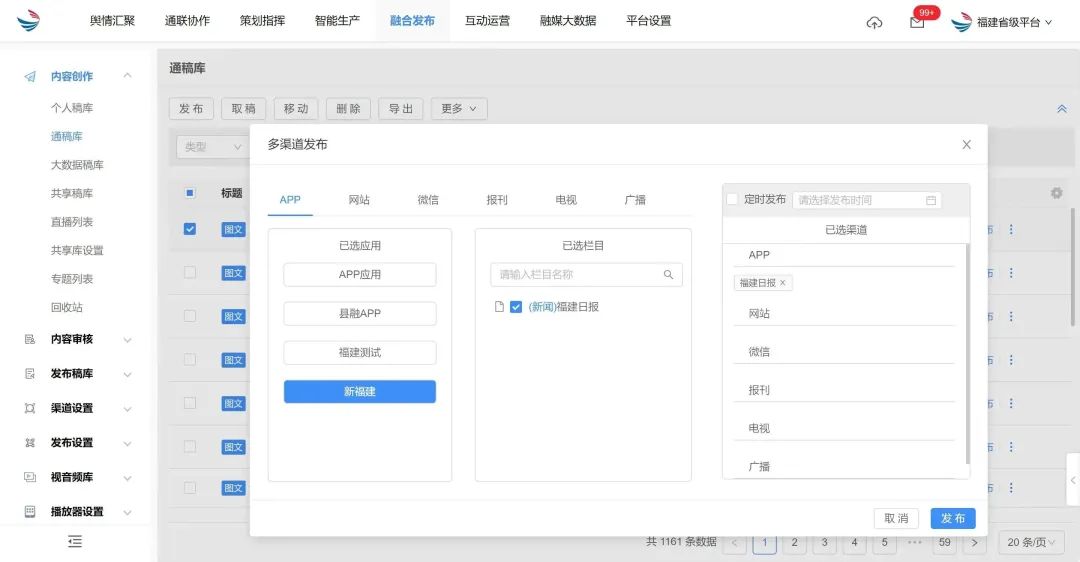Screen dimensions: 1080x562
Task: Enable the 定时发布 checkbox
Action: pyautogui.click(x=732, y=199)
